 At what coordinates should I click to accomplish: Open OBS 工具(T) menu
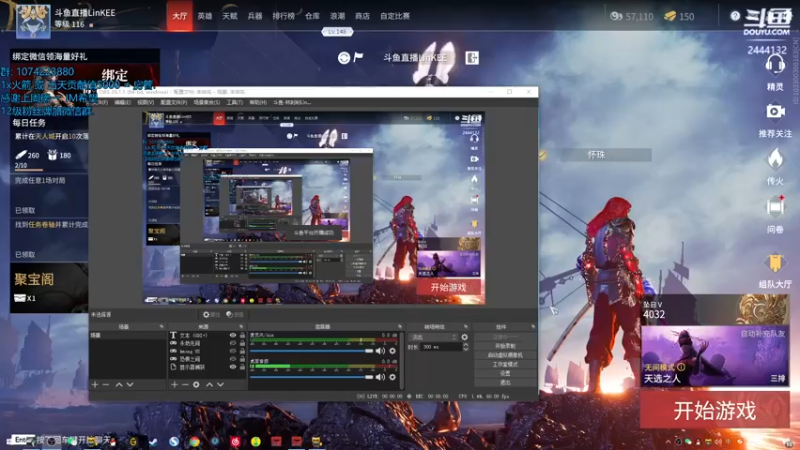(x=235, y=103)
